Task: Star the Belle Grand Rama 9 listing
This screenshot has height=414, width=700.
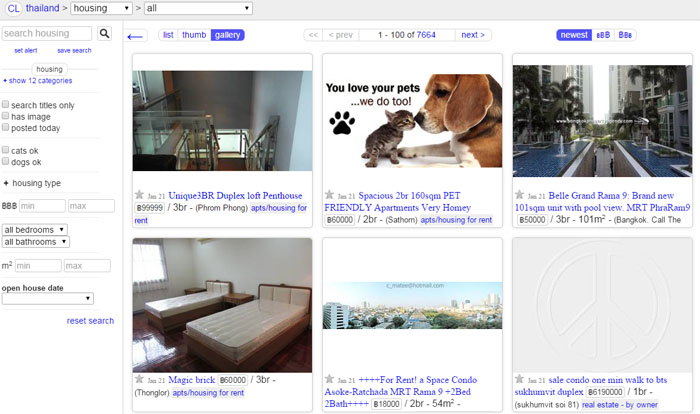Action: (519, 195)
